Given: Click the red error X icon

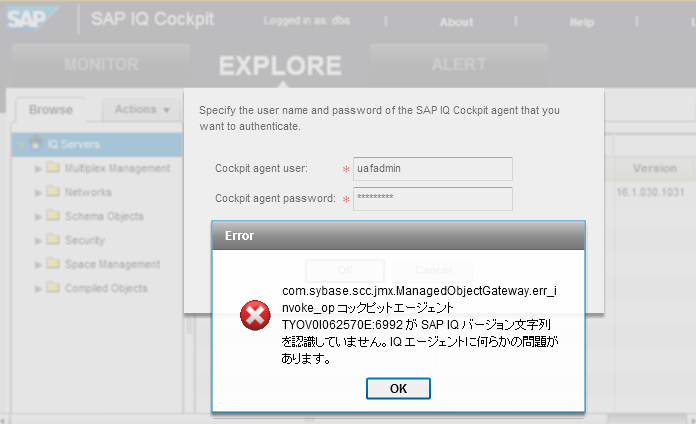Looking at the screenshot, I should pyautogui.click(x=255, y=315).
